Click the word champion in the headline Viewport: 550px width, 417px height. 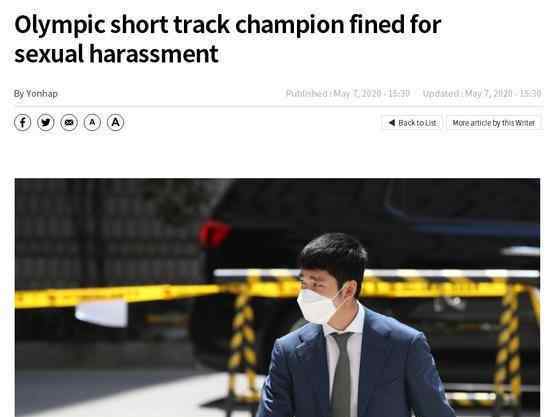289,26
